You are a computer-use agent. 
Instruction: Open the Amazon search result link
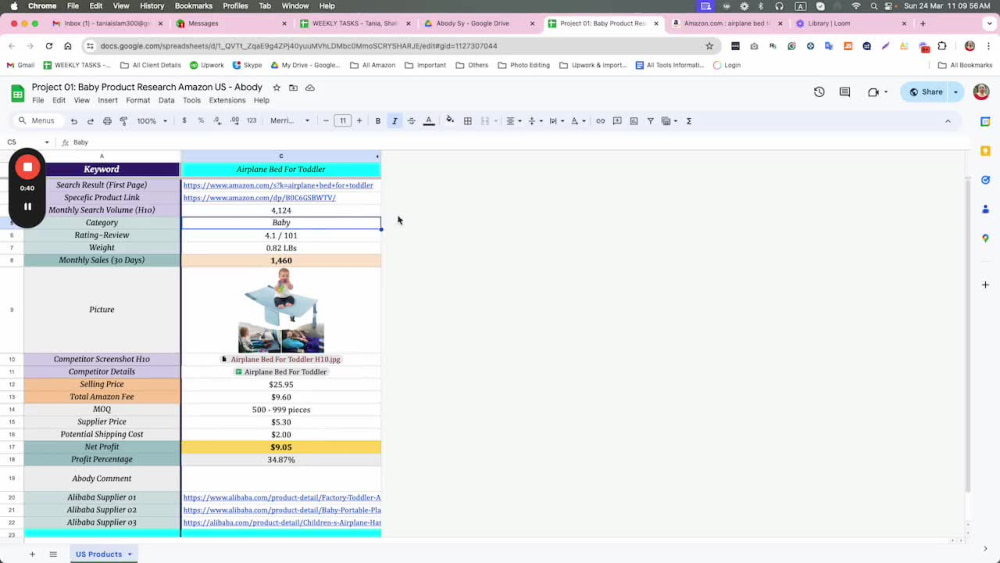[x=278, y=186]
